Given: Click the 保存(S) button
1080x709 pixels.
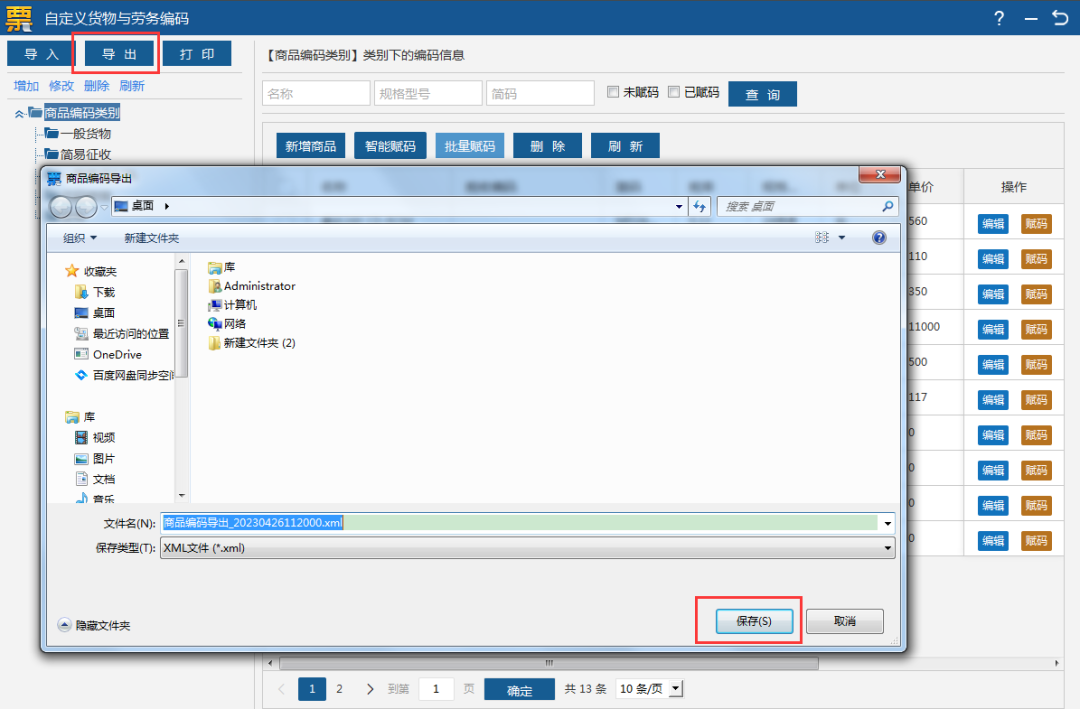Looking at the screenshot, I should pos(754,621).
